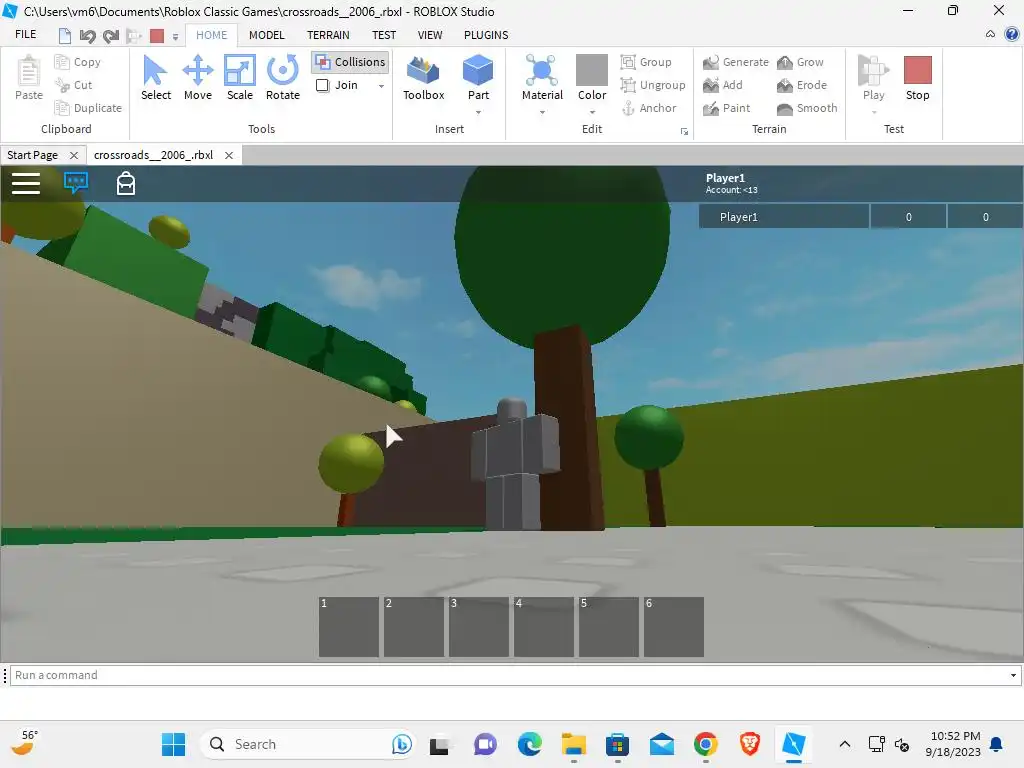Select the Select tool arrow
This screenshot has height=768, width=1024.
pyautogui.click(x=155, y=78)
